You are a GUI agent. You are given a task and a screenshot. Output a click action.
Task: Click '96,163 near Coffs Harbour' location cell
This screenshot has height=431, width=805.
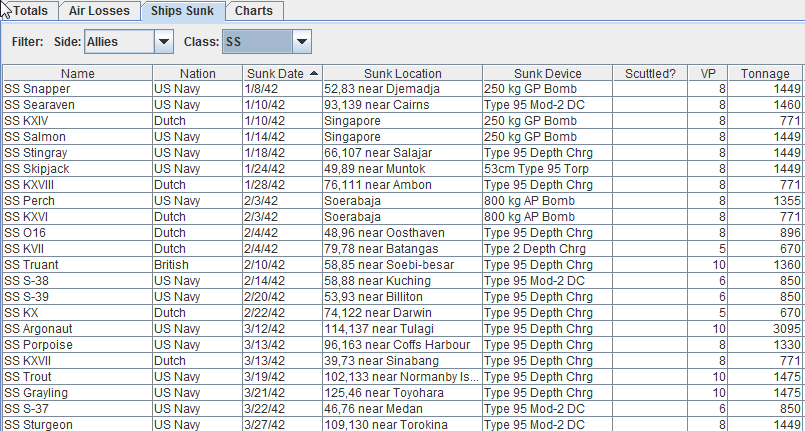click(x=403, y=345)
